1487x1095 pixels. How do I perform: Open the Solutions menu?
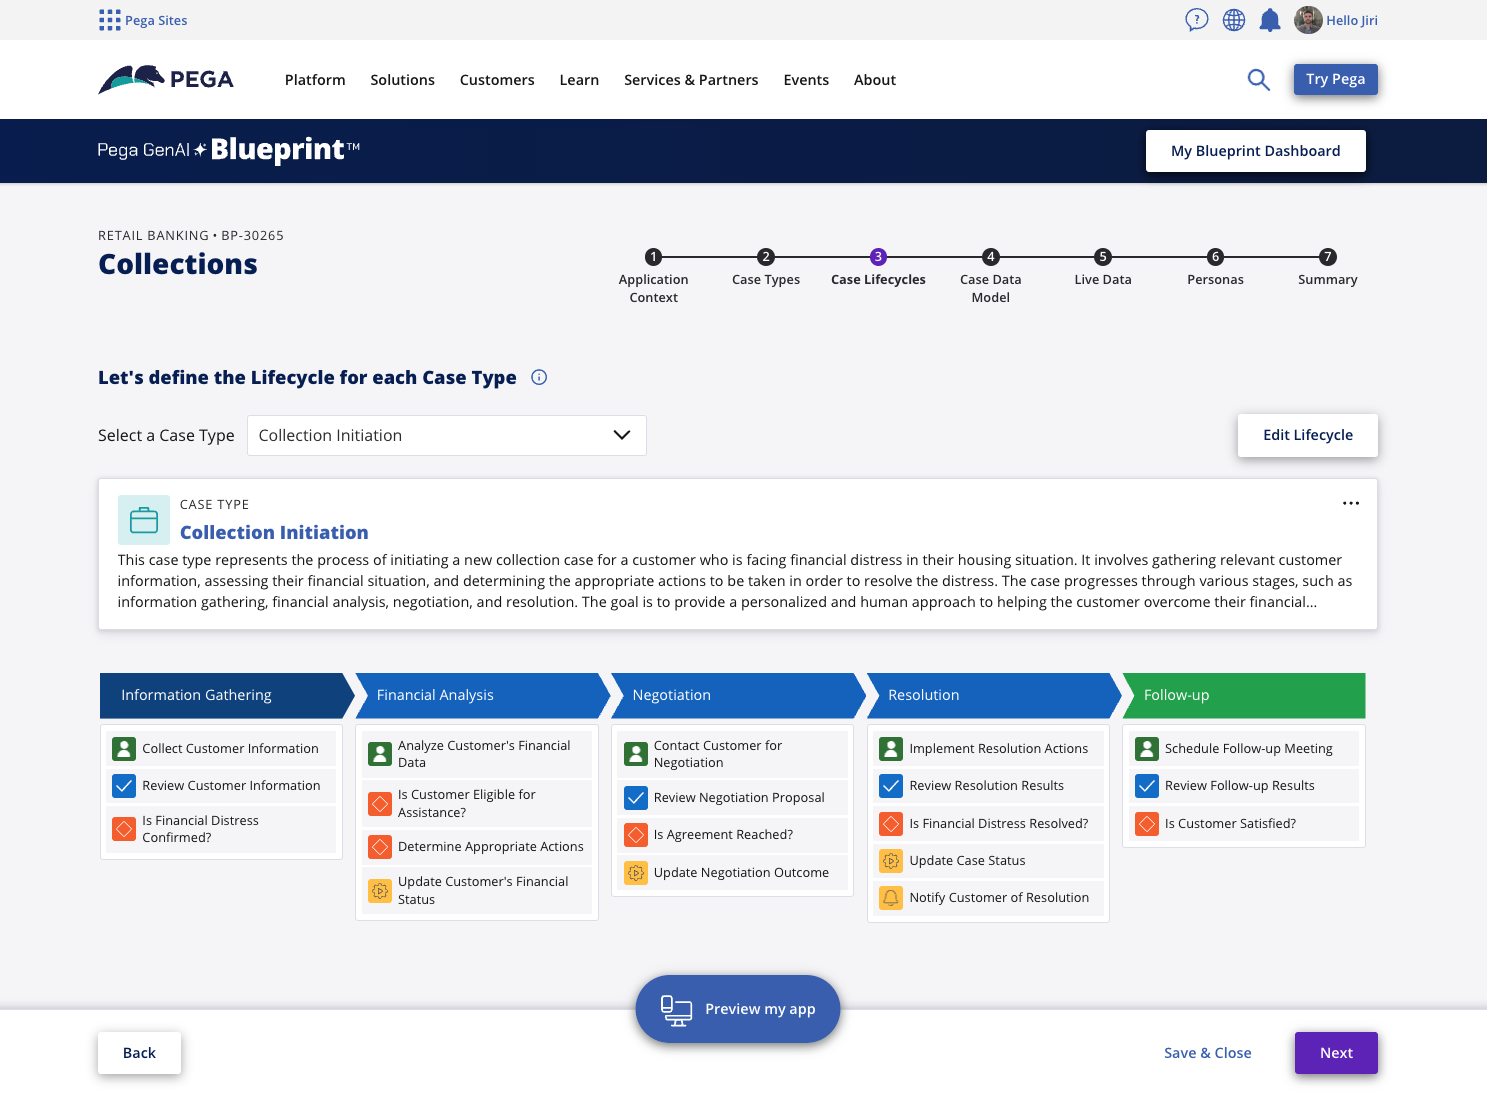point(402,80)
